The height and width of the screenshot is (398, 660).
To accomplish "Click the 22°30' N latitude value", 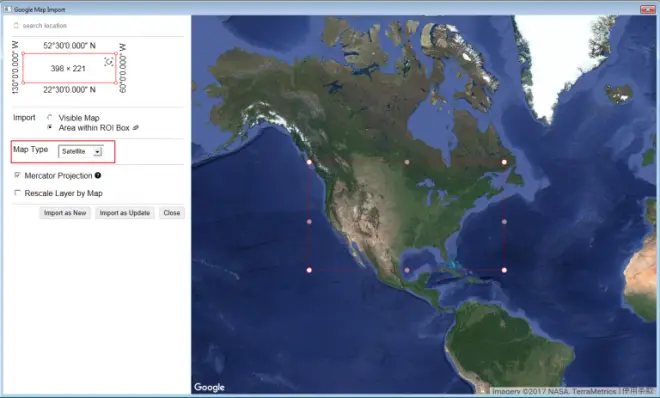I will [69, 90].
